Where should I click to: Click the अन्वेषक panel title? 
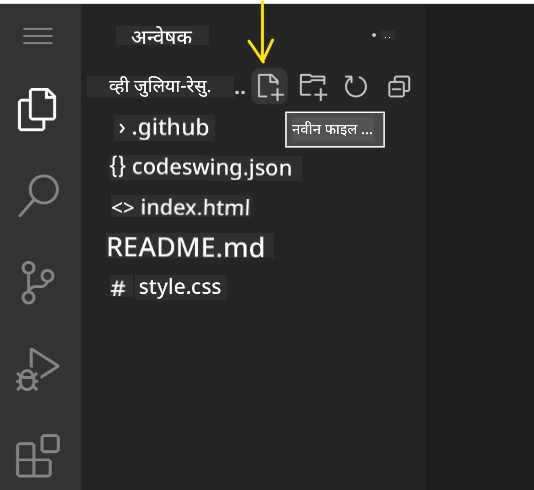pyautogui.click(x=162, y=36)
